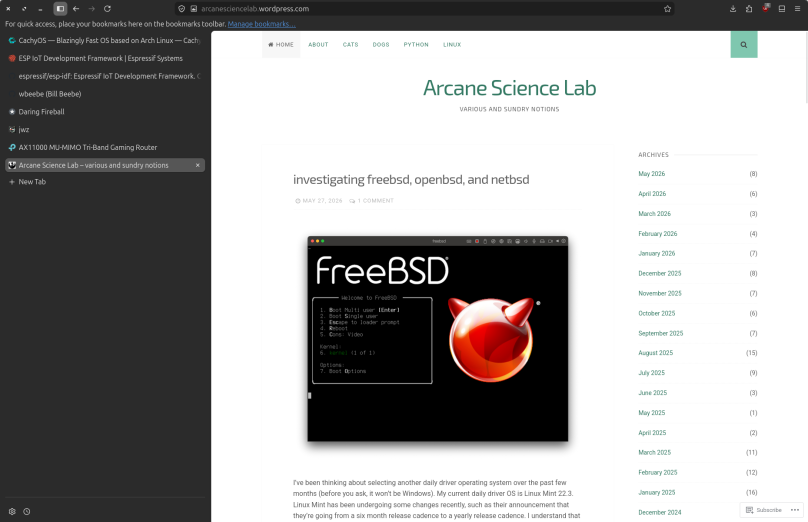Image resolution: width=808 pixels, height=522 pixels.
Task: Open February 2026 archive
Action: tap(658, 234)
